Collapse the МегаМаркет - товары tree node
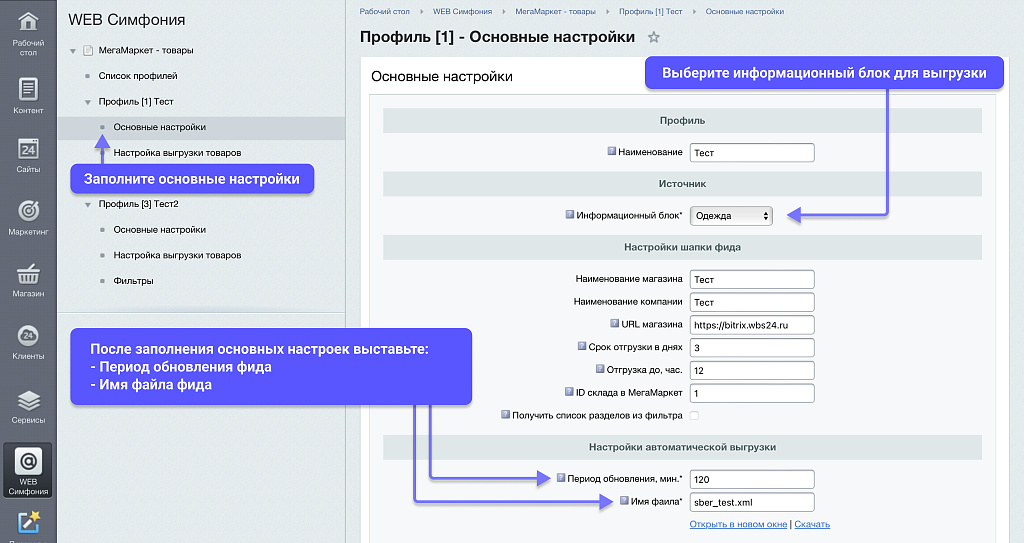Image resolution: width=1024 pixels, height=543 pixels. coord(73,51)
